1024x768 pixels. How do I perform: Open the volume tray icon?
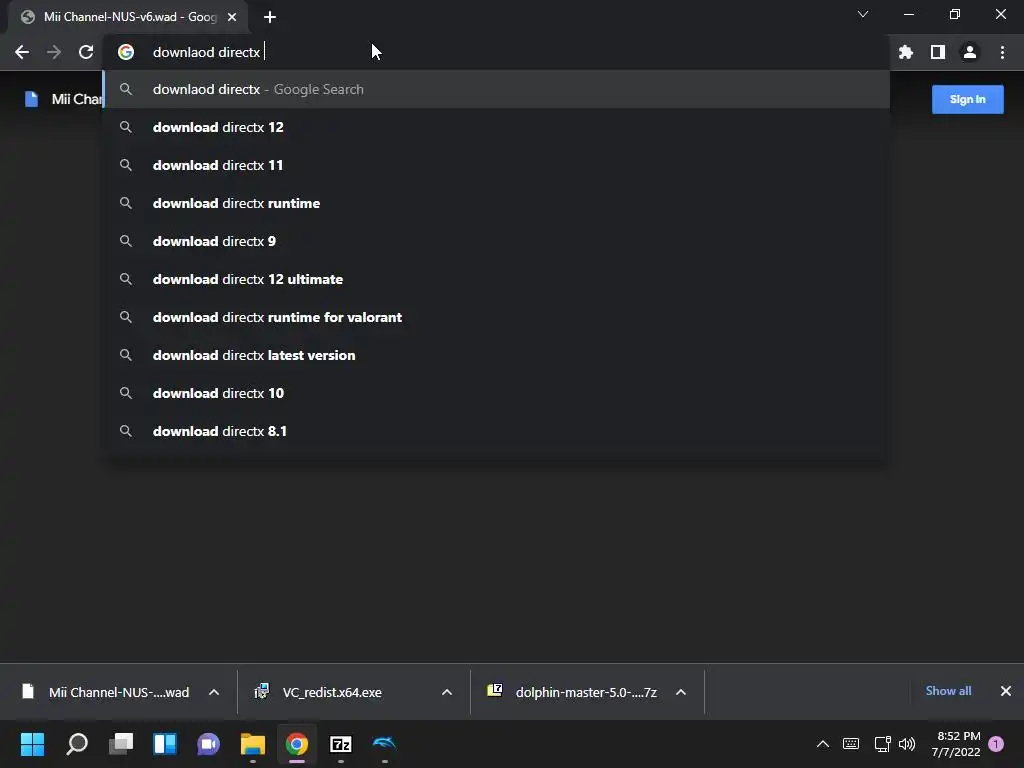point(907,744)
